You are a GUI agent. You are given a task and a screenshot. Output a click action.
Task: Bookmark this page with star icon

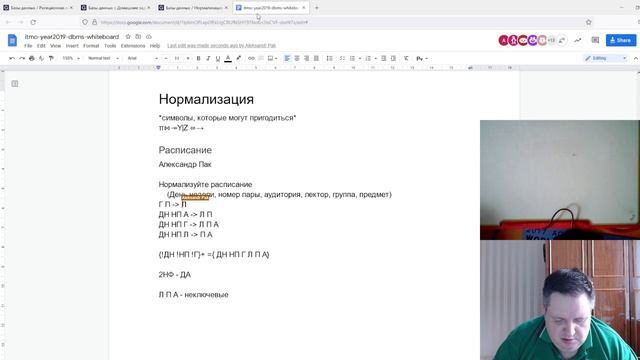pyautogui.click(x=589, y=22)
